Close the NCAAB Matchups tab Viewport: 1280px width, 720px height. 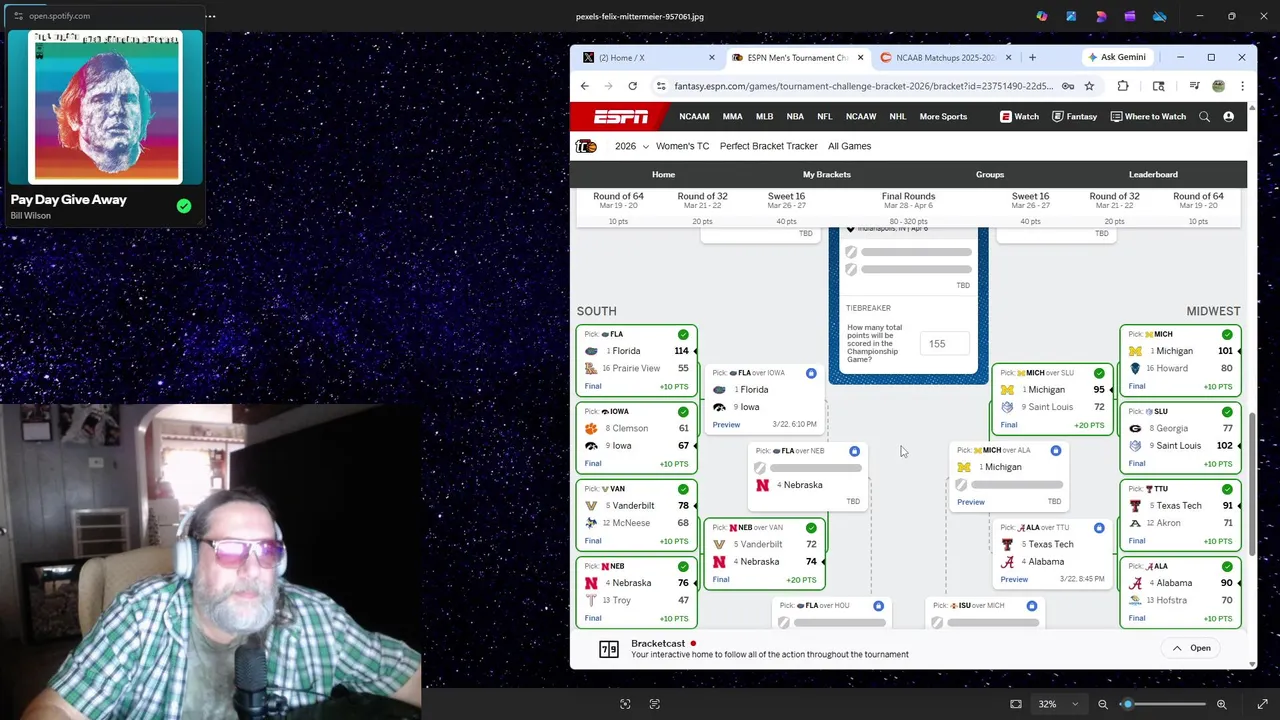1008,57
